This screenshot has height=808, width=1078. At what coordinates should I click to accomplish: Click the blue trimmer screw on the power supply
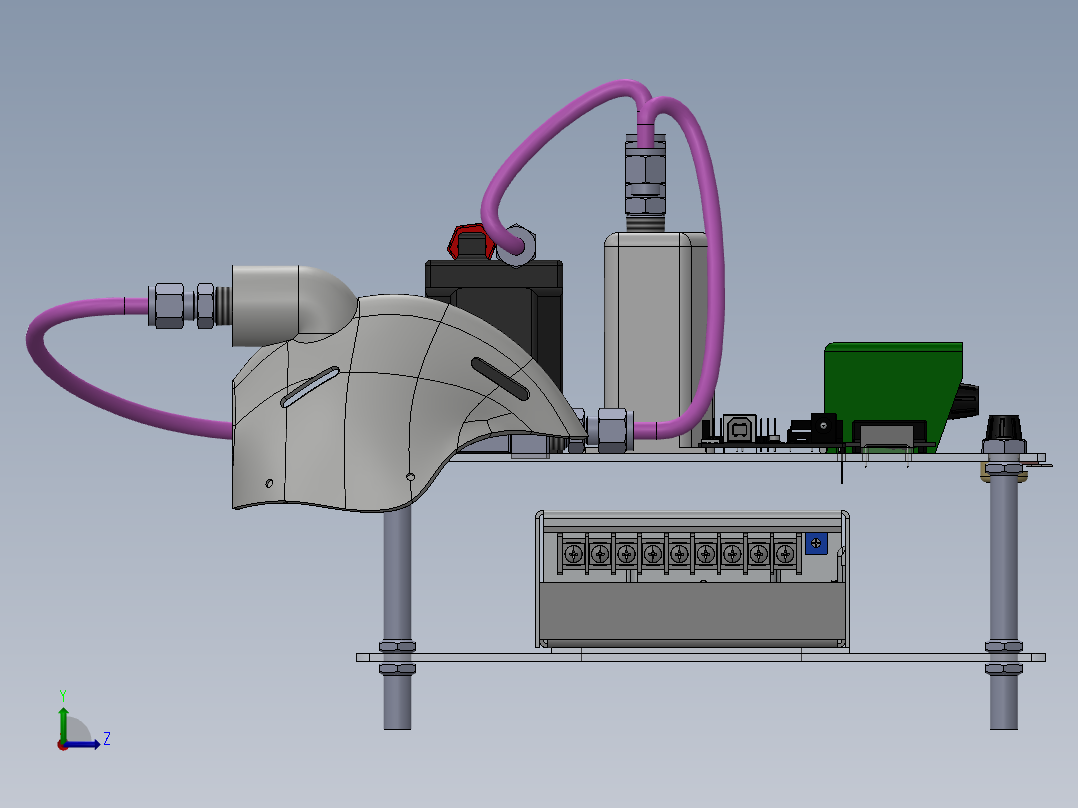pyautogui.click(x=816, y=543)
